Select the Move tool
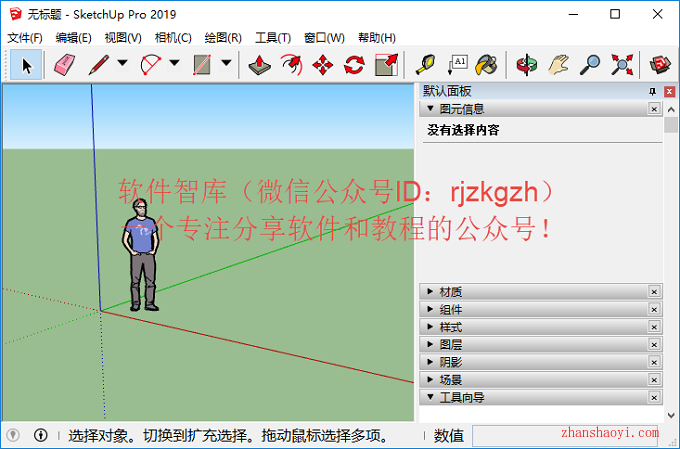Image resolution: width=680 pixels, height=449 pixels. tap(323, 65)
